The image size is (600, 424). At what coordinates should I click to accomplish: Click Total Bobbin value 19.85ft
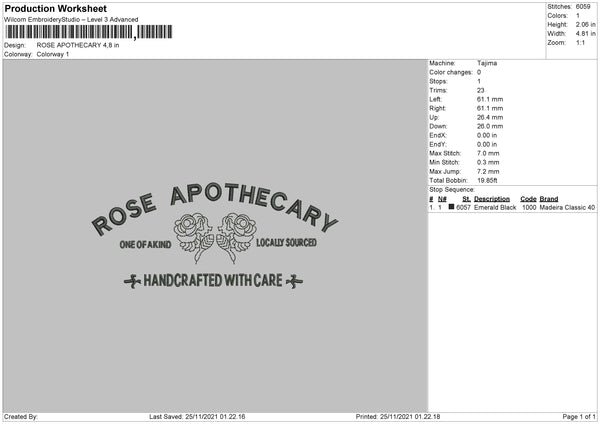click(x=487, y=181)
